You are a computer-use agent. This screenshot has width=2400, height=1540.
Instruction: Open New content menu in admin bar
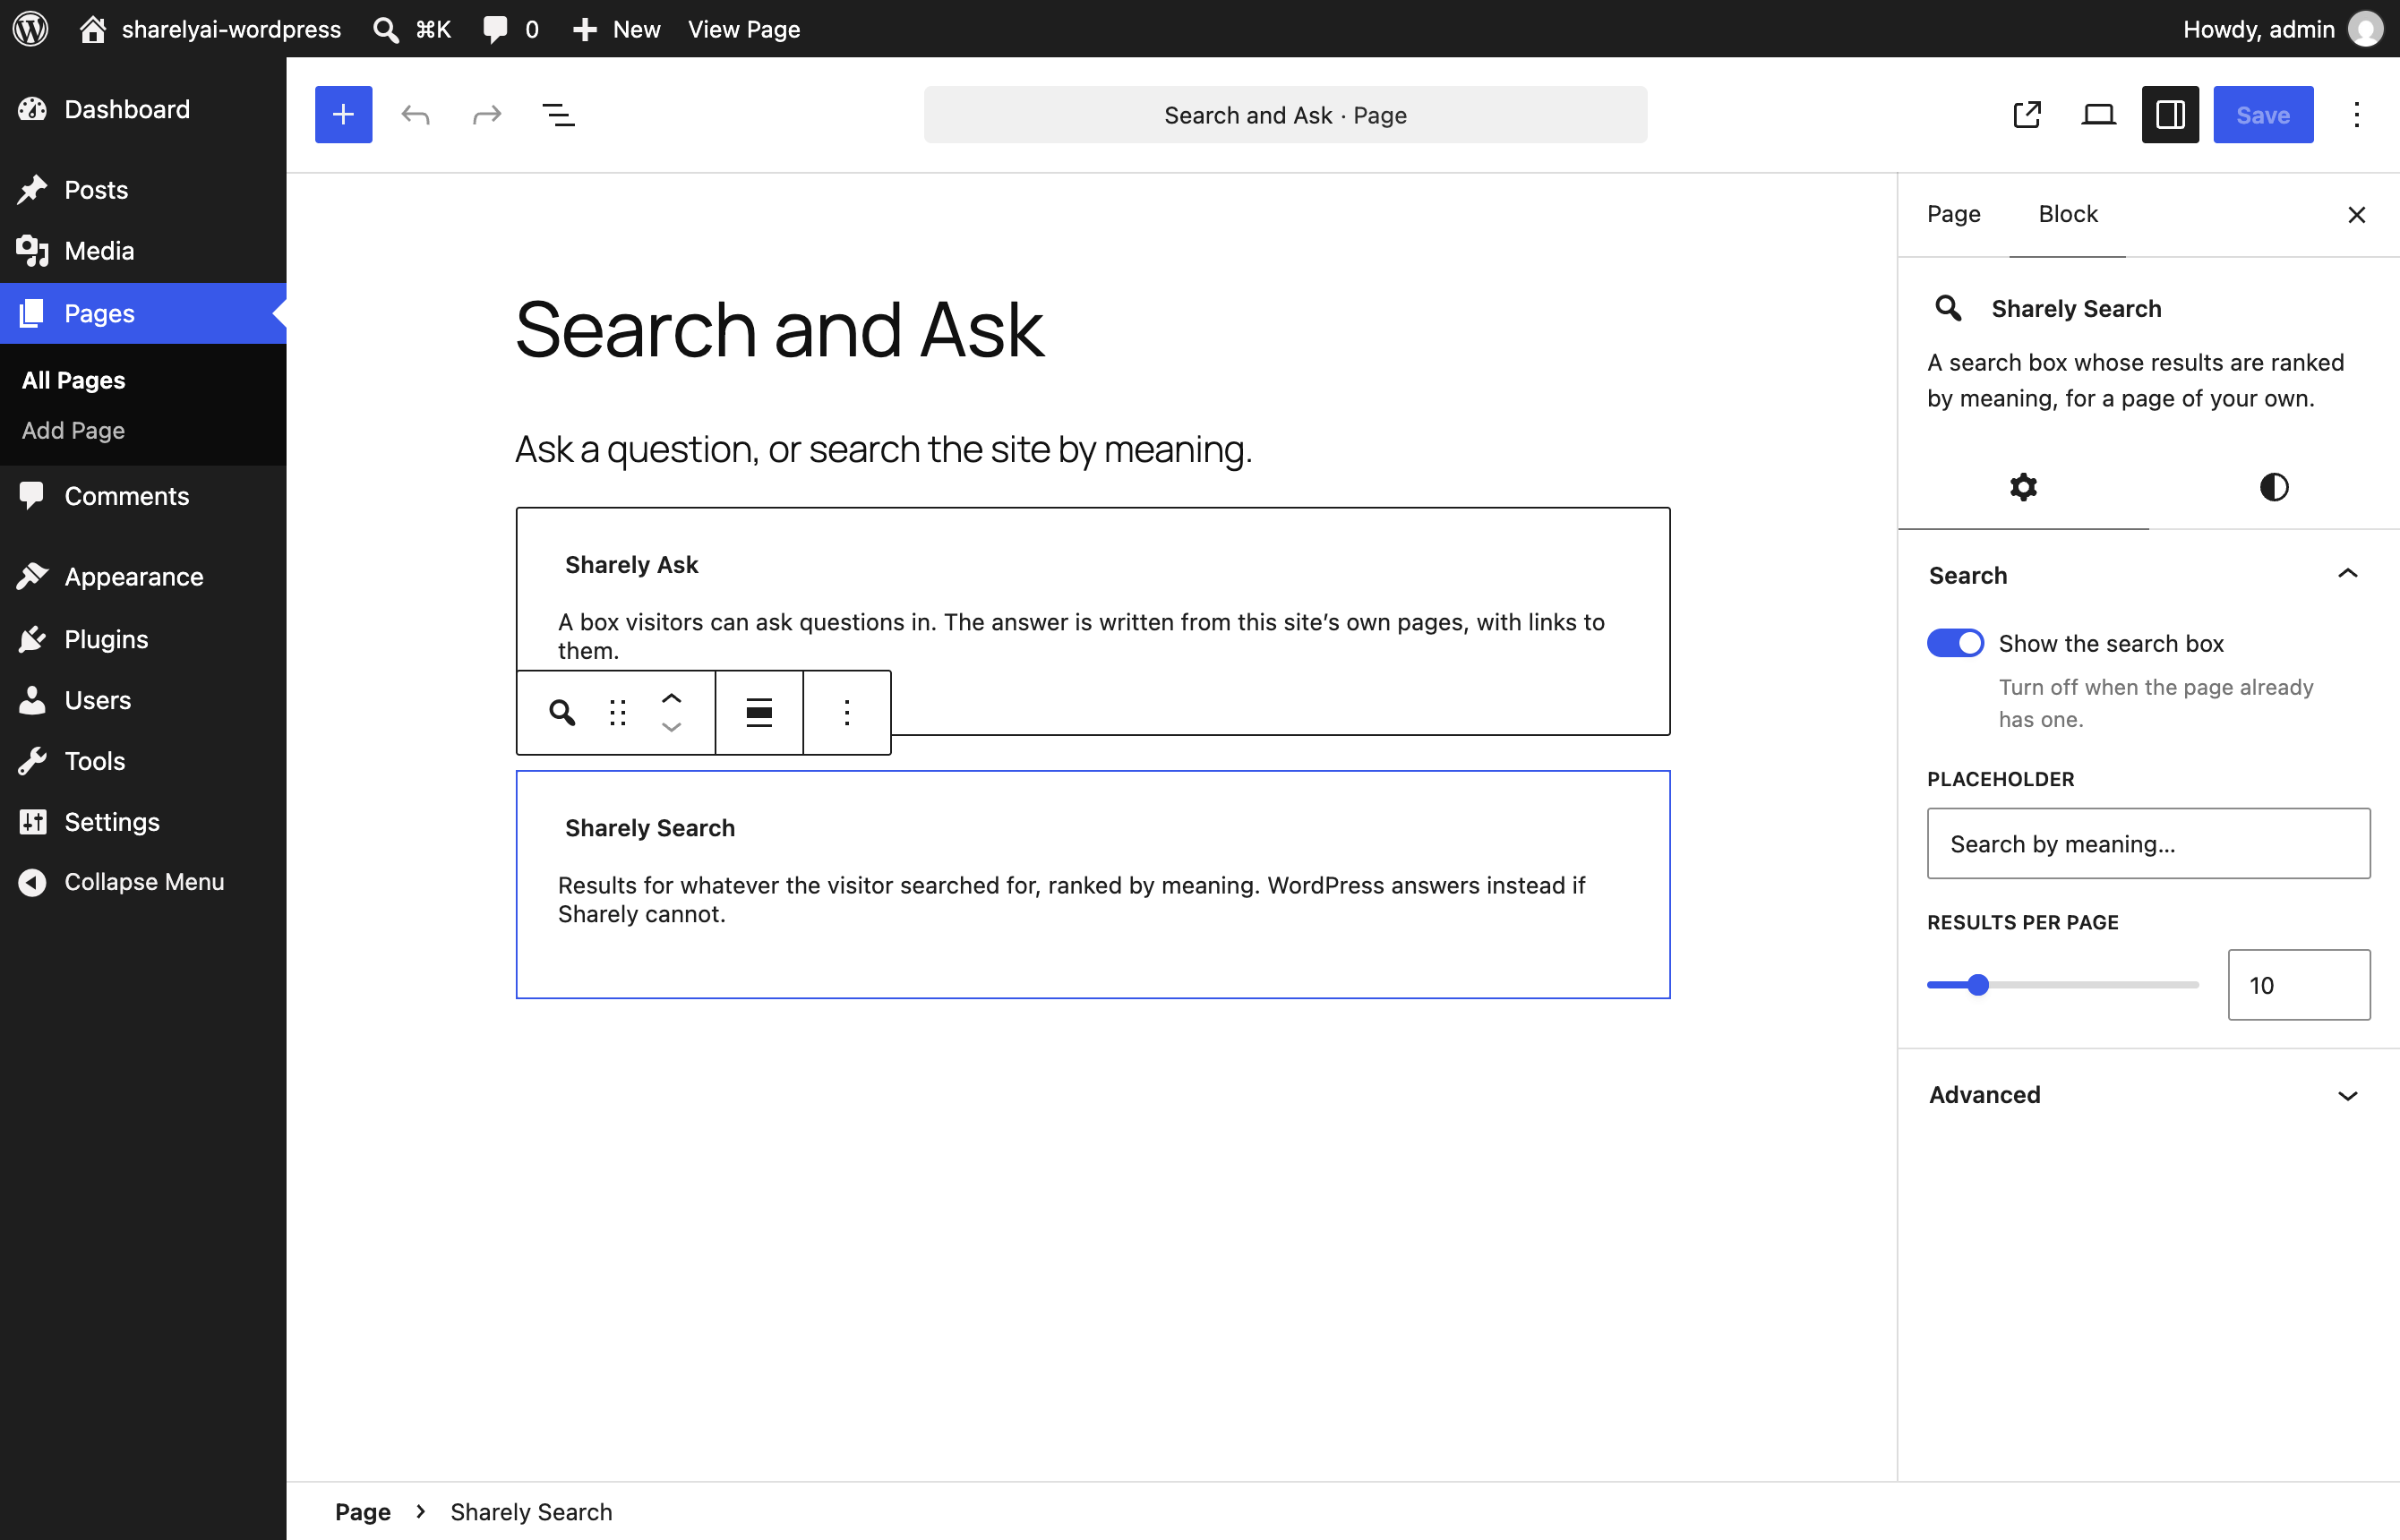pyautogui.click(x=616, y=29)
